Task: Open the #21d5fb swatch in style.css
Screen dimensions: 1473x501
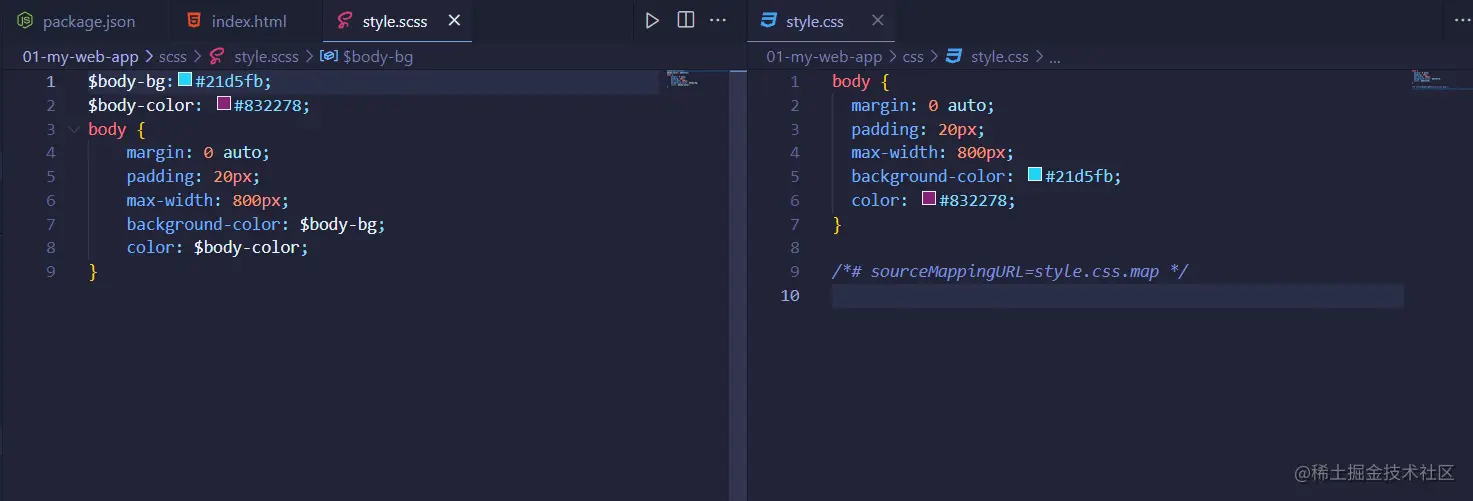Action: click(1035, 176)
